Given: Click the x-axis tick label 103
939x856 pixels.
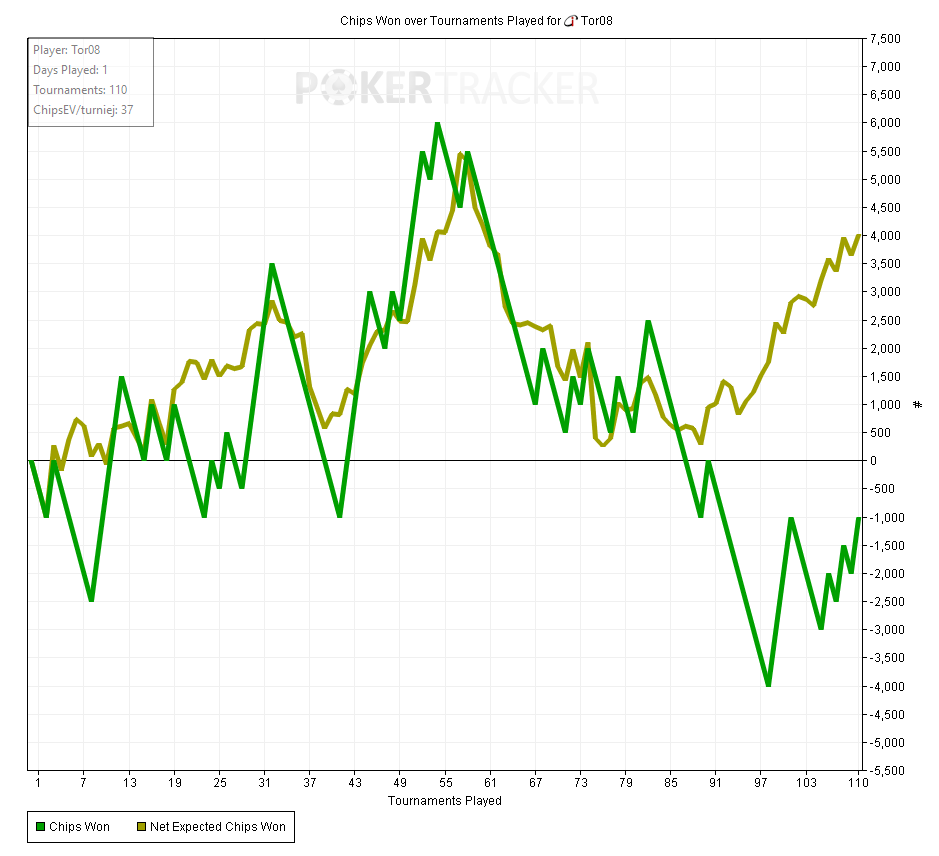Looking at the screenshot, I should 806,782.
